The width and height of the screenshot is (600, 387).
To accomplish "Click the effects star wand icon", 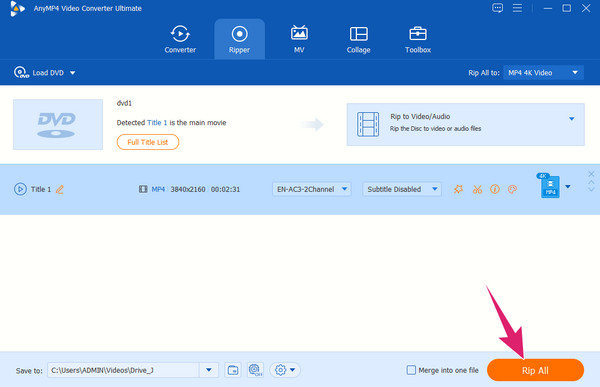I will (x=458, y=189).
